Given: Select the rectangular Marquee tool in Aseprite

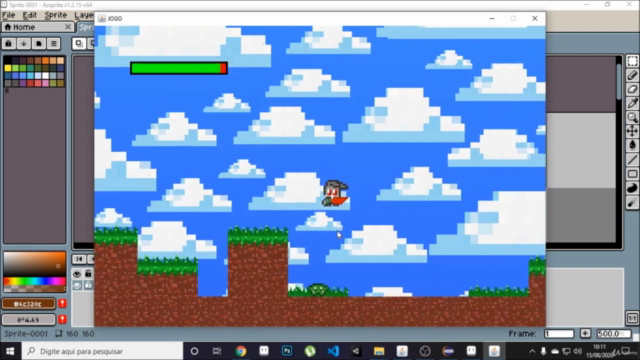Looking at the screenshot, I should [x=632, y=61].
